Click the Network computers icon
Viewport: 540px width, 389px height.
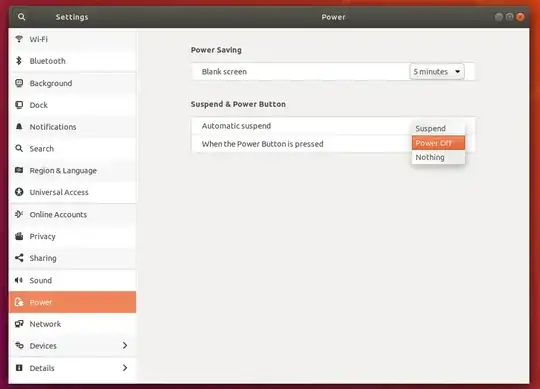click(x=19, y=324)
